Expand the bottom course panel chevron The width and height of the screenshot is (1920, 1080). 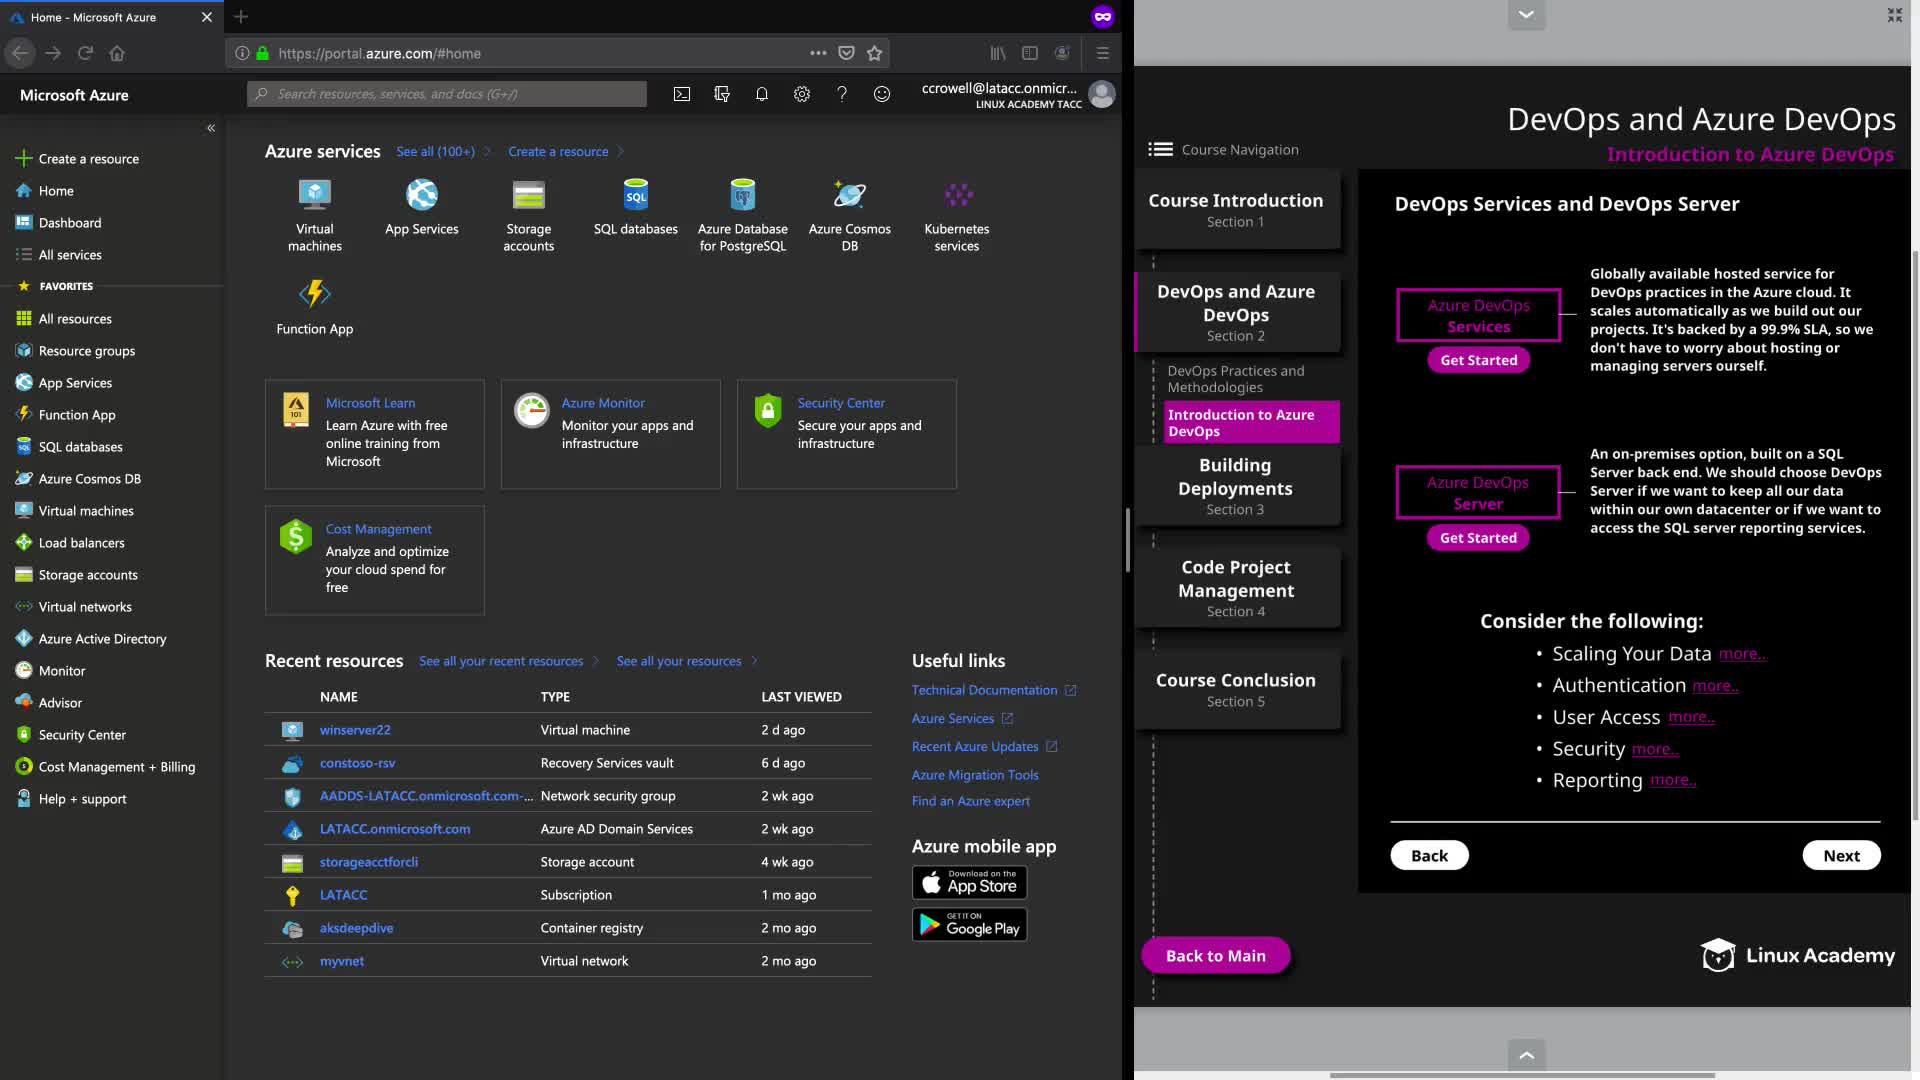pos(1526,1055)
